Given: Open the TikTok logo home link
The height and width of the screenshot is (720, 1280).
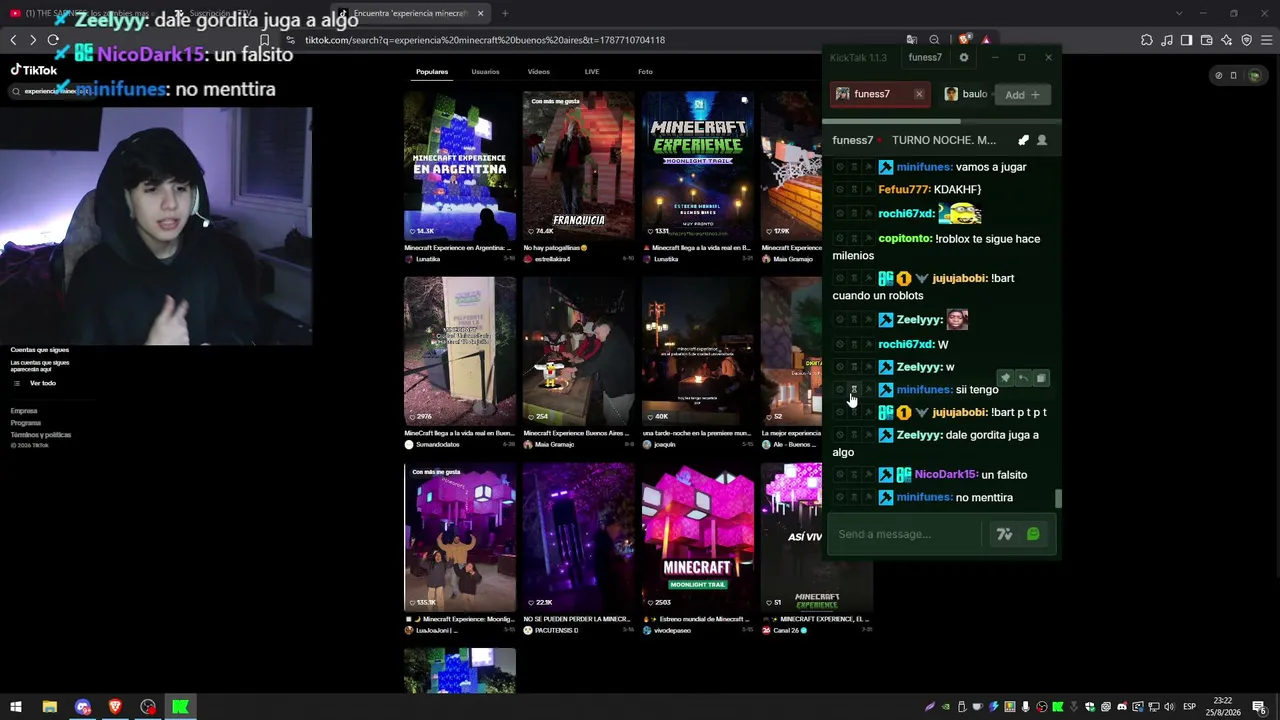Looking at the screenshot, I should pyautogui.click(x=34, y=70).
